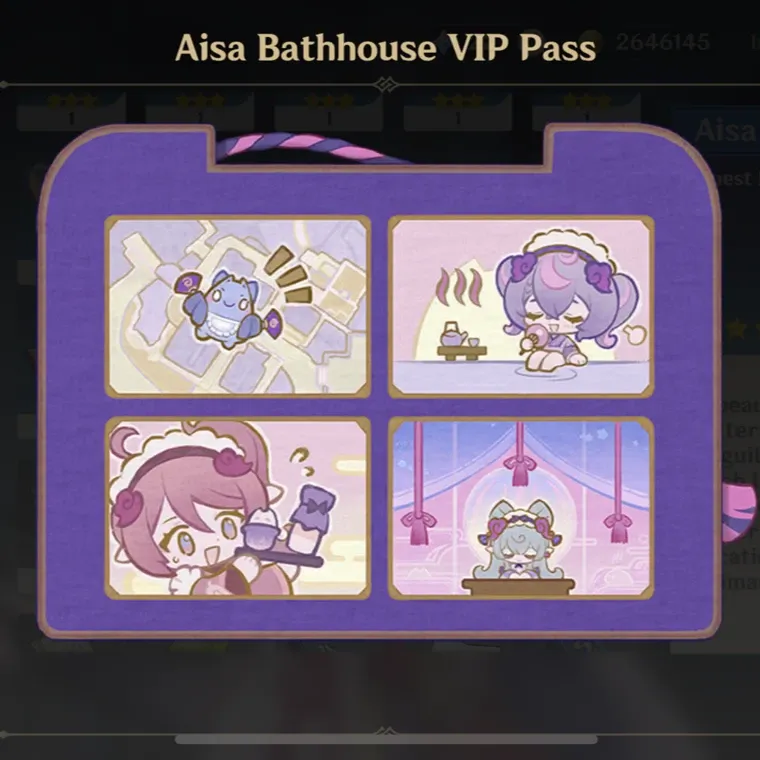Screen dimensions: 760x760
Task: Select the hot spring bath panel
Action: click(521, 306)
